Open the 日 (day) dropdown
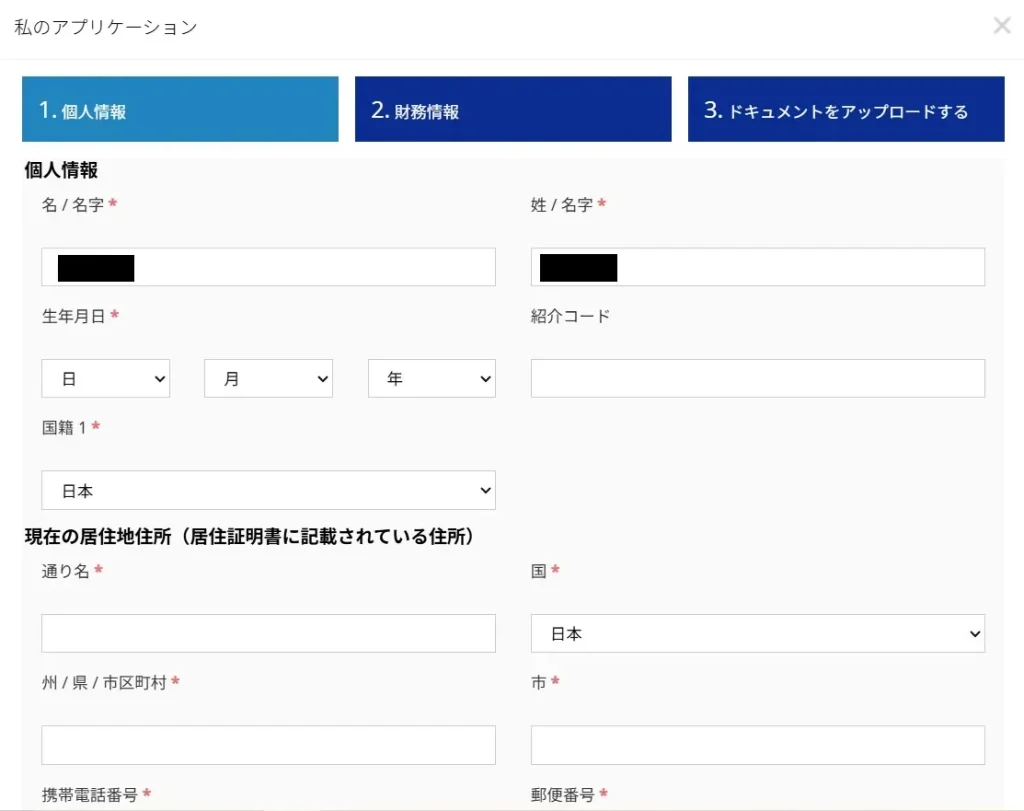 pos(105,378)
